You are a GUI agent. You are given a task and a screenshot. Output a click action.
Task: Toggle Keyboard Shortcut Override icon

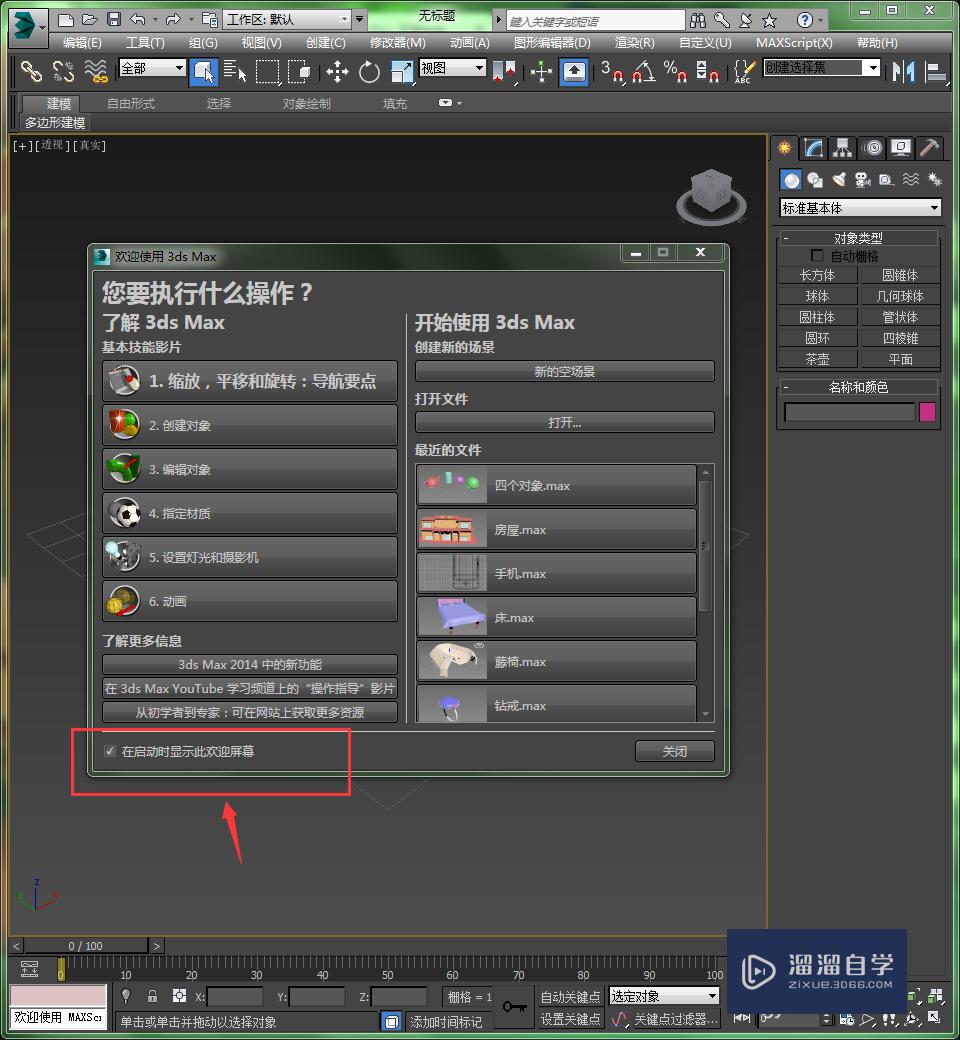click(x=574, y=72)
